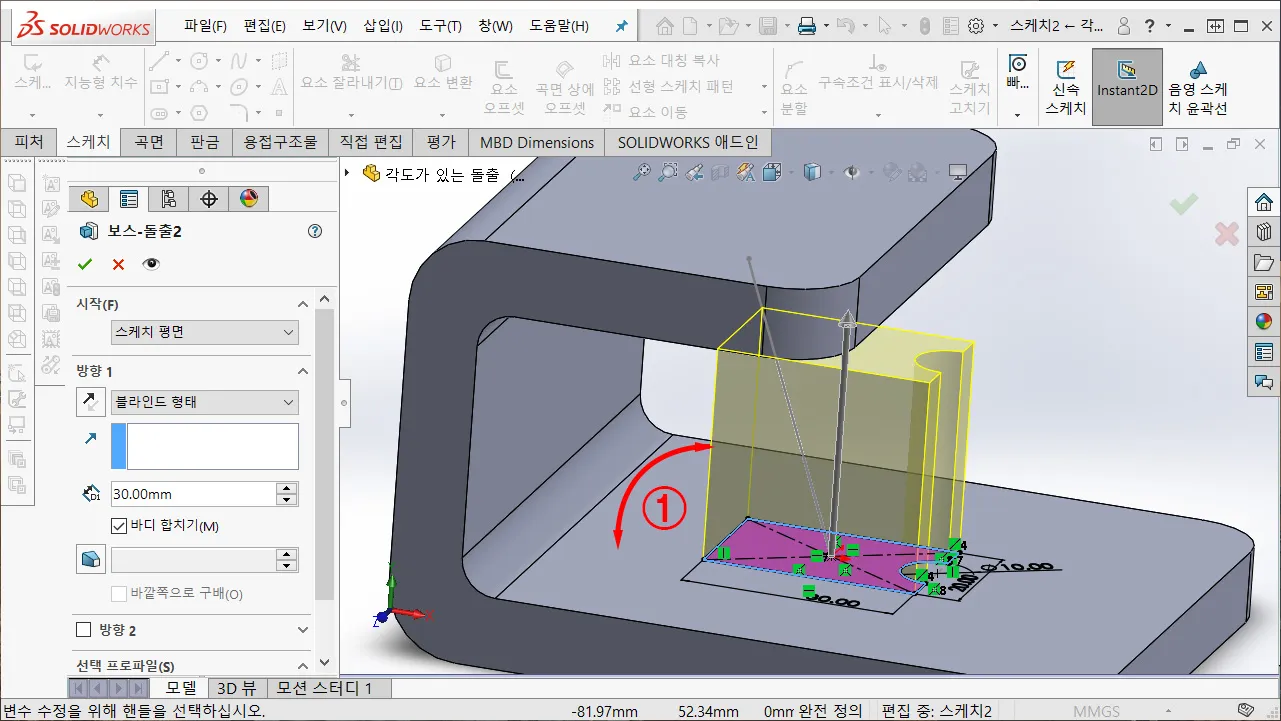Toggle the detailed preview eye icon

(151, 264)
